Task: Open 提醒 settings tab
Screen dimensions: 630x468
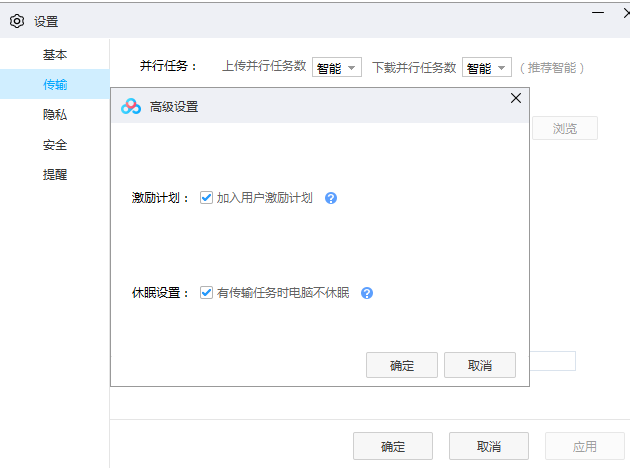Action: click(55, 175)
